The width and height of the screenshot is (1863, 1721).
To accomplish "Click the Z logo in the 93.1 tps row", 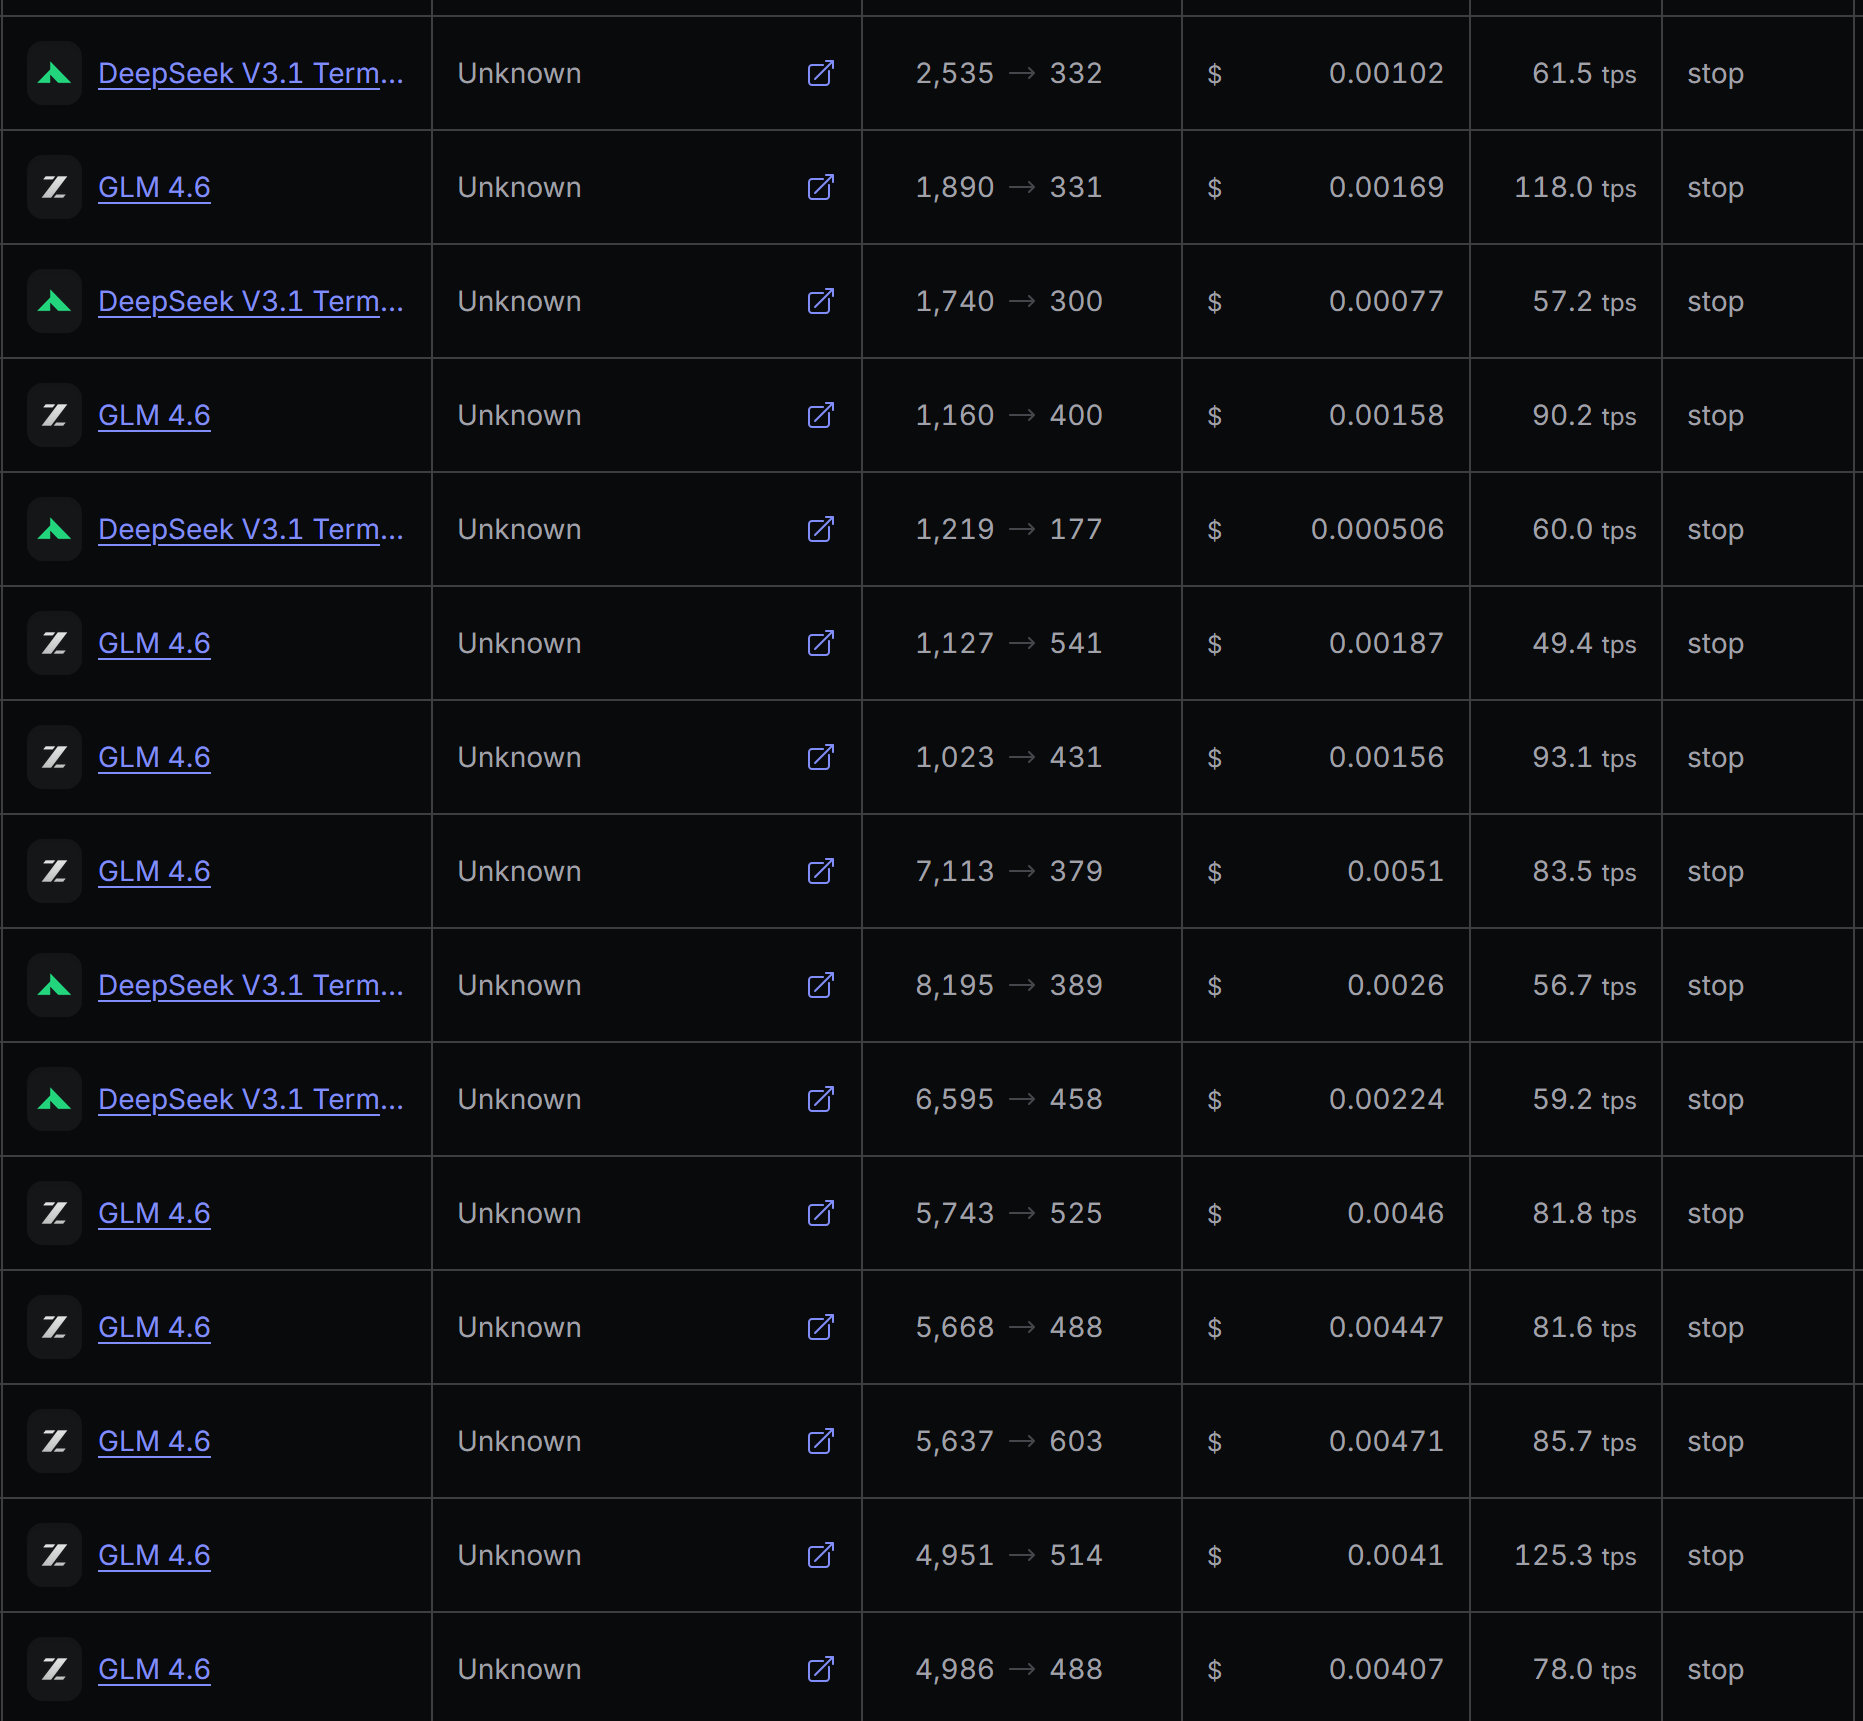I will 54,758.
